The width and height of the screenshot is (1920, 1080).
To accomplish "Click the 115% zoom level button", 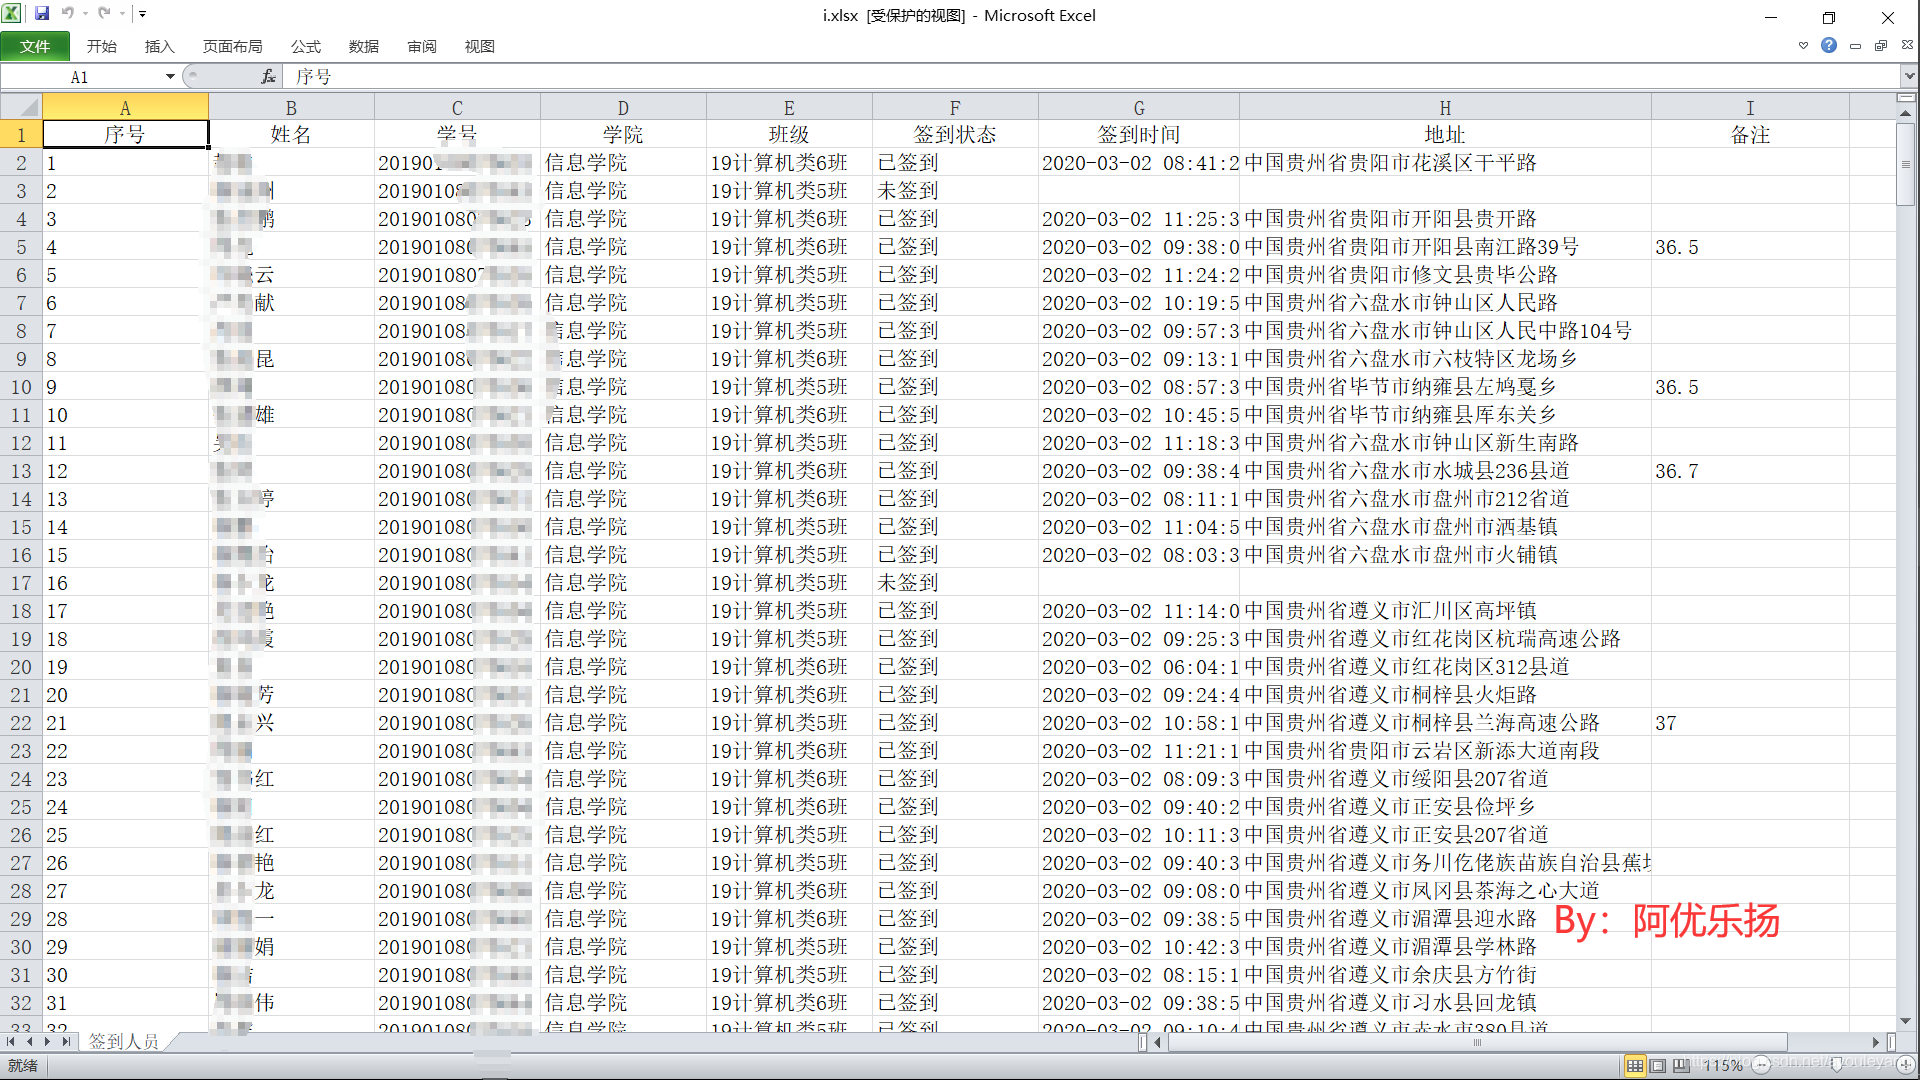I will (1723, 1066).
